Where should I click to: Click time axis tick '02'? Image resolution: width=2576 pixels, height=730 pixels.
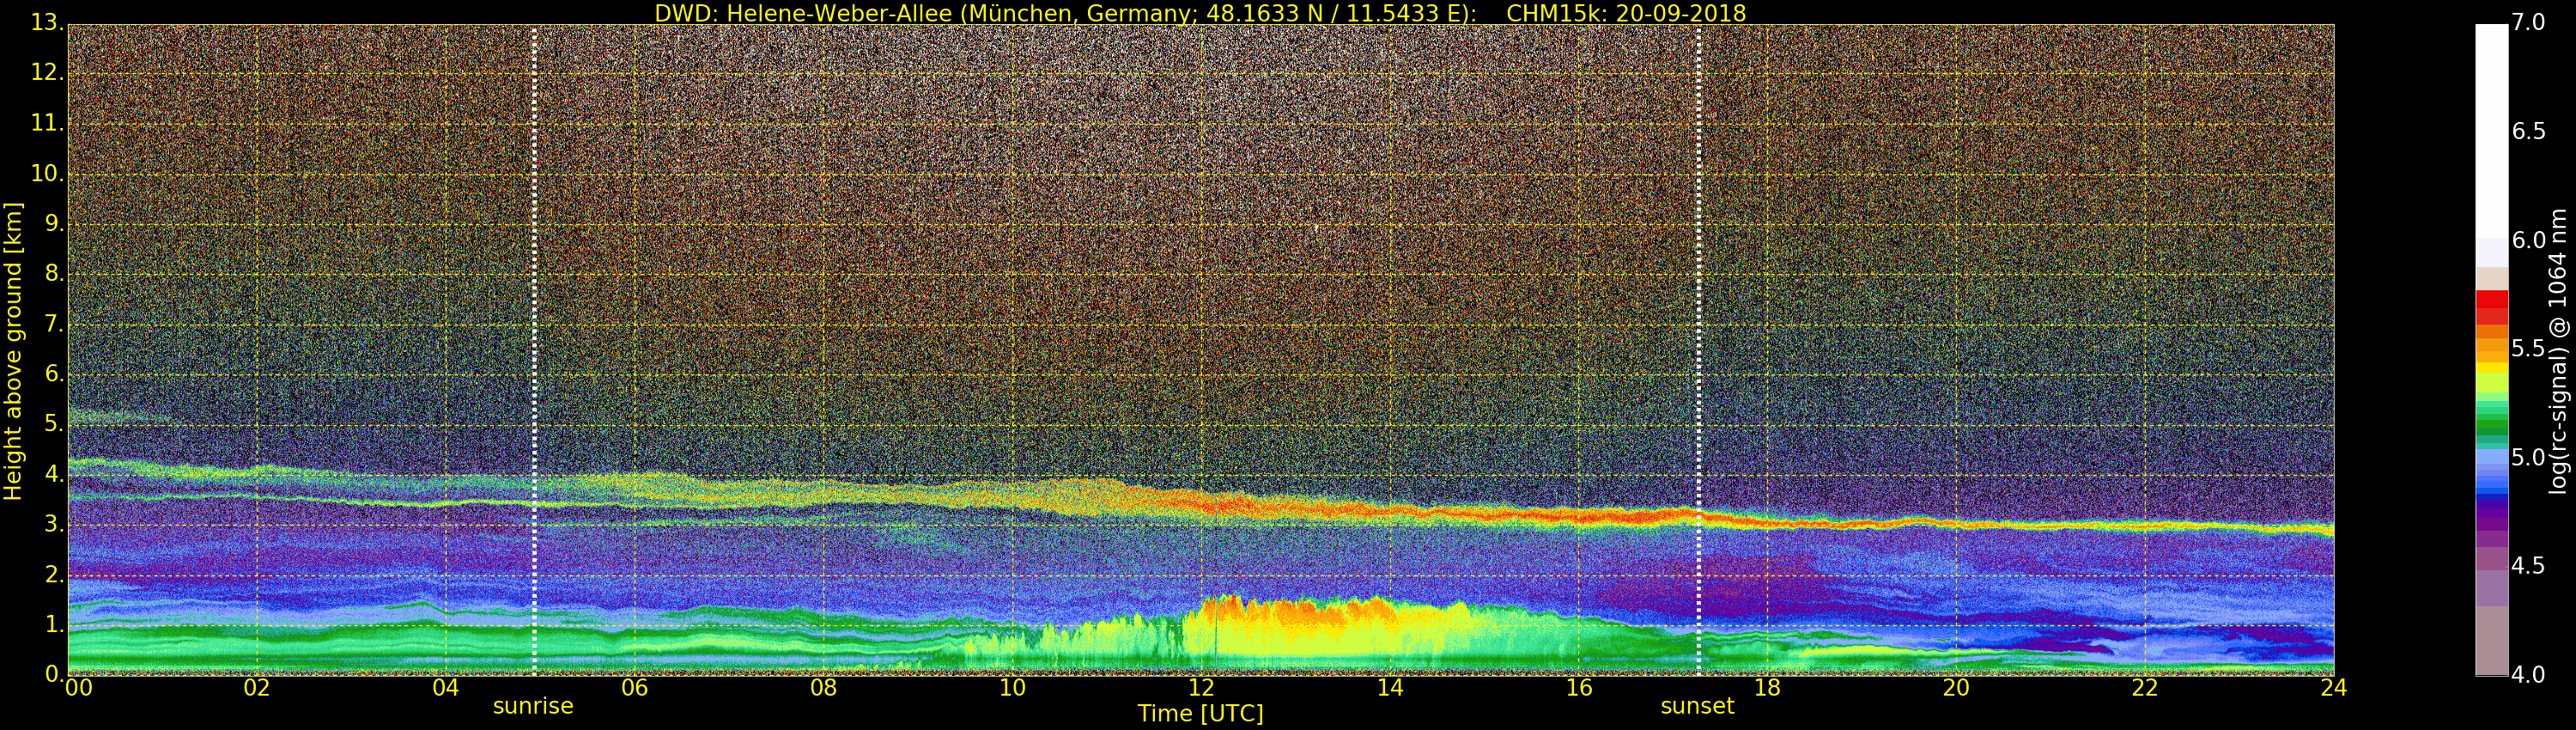click(257, 688)
